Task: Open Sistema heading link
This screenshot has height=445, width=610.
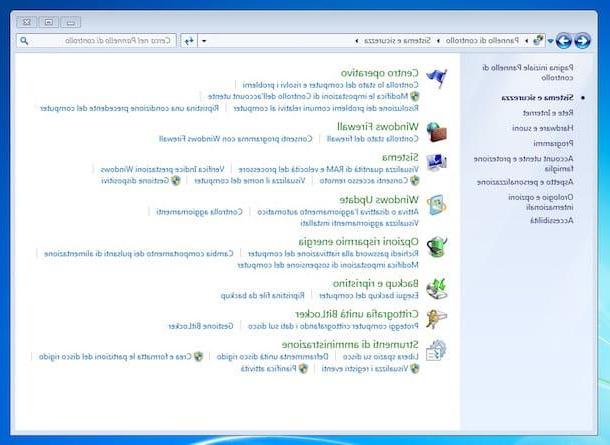Action: (400, 157)
